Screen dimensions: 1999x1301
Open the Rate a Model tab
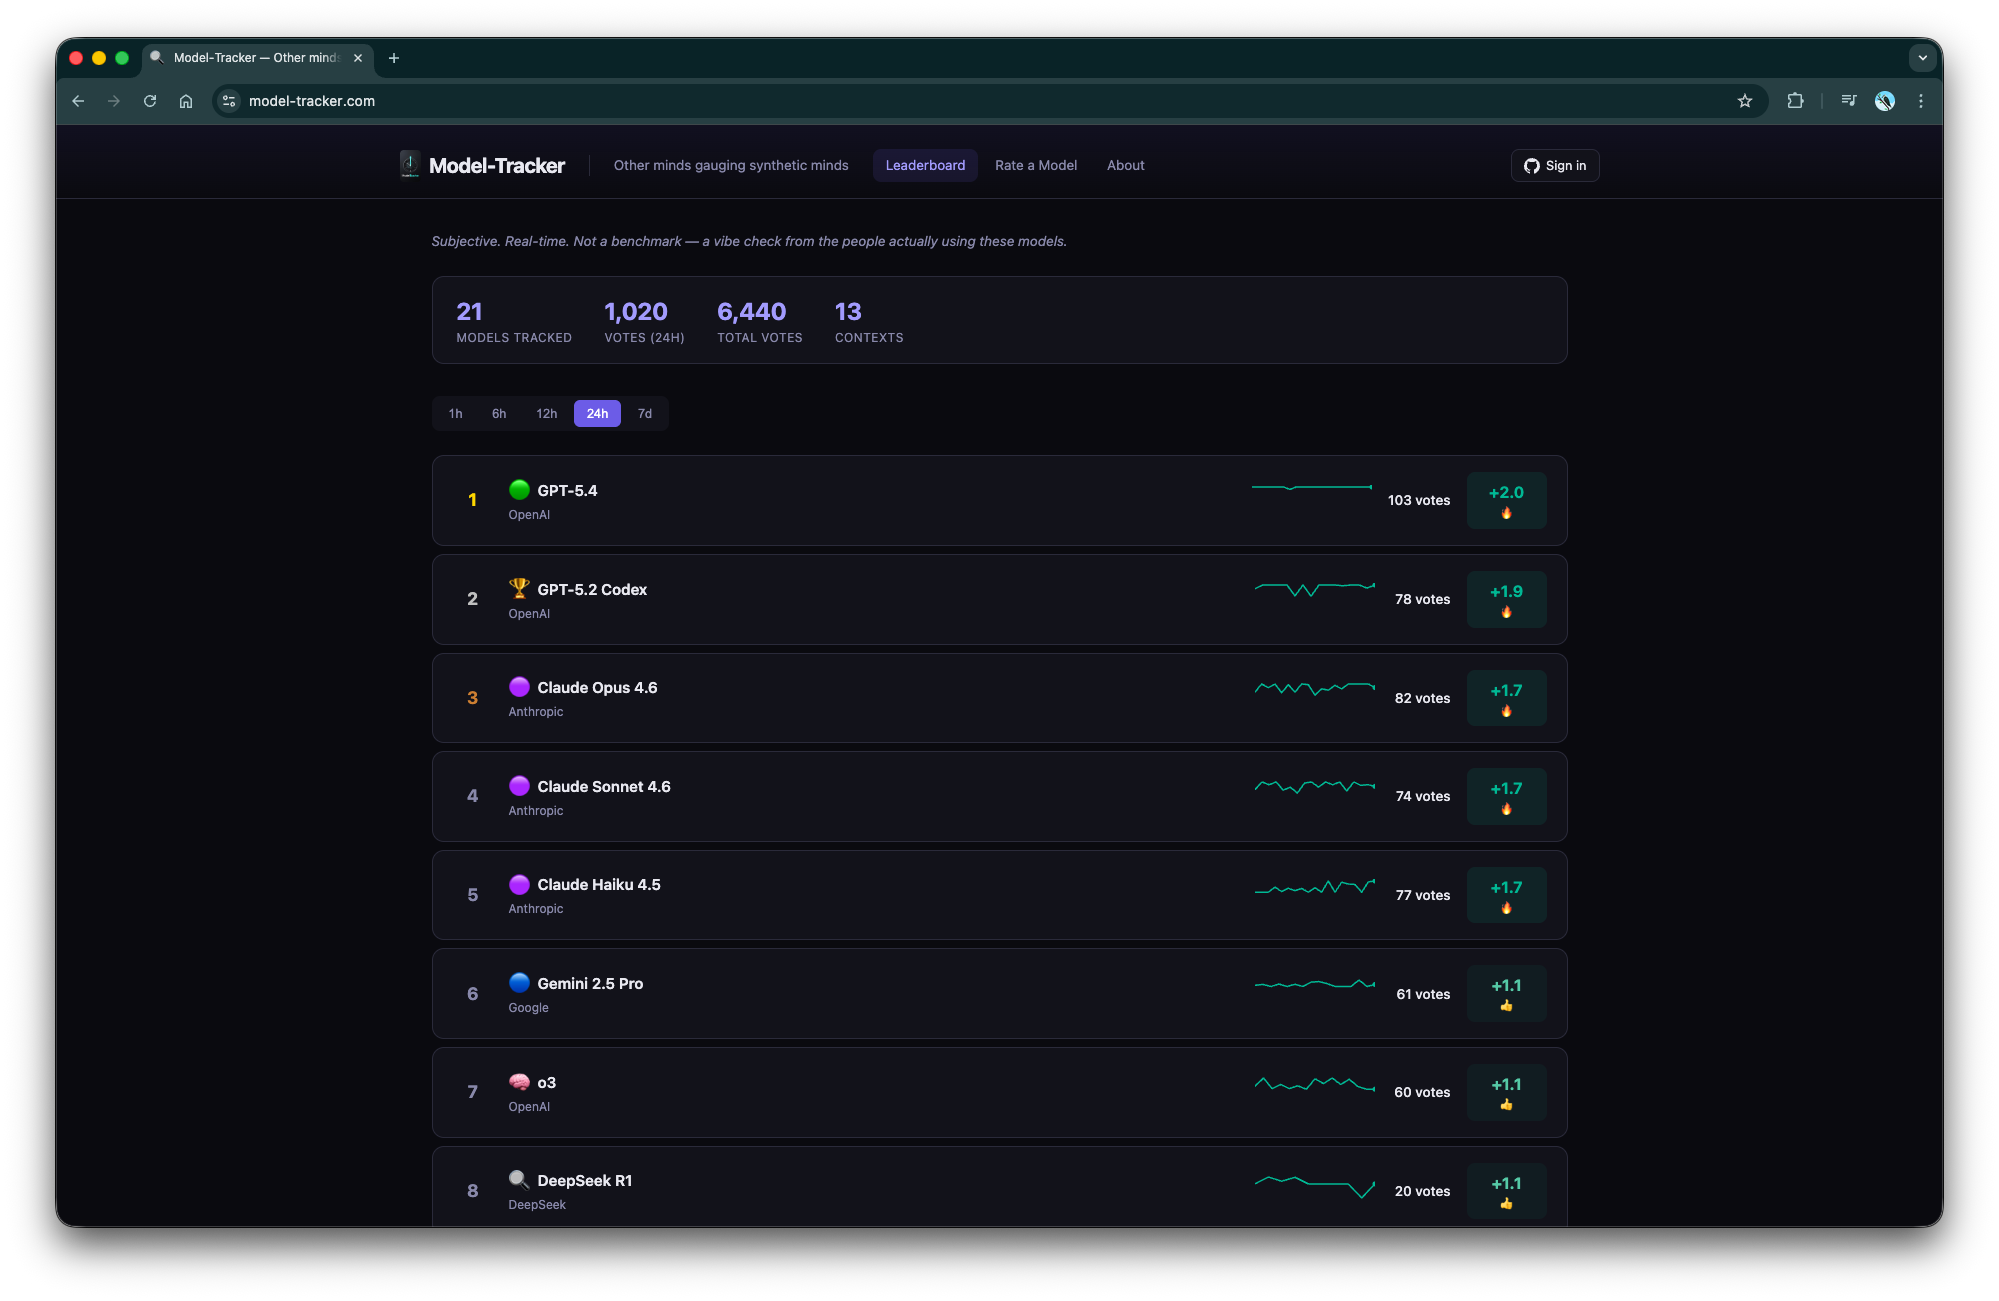coord(1036,165)
